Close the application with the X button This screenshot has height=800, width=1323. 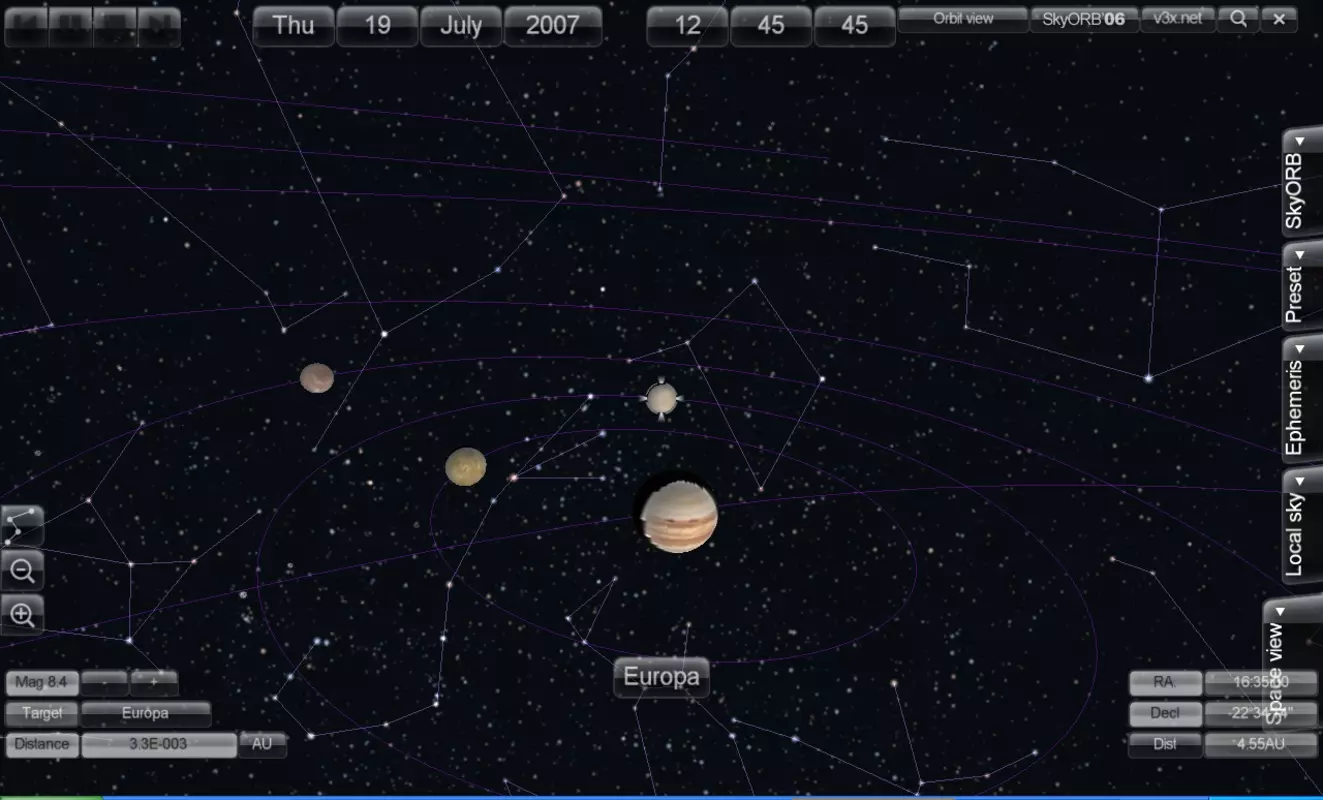tap(1279, 19)
